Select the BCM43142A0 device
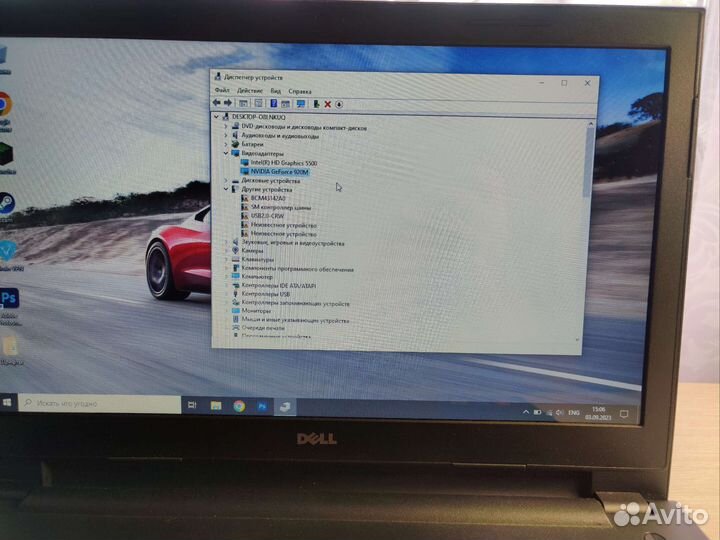This screenshot has height=540, width=720. coord(268,198)
